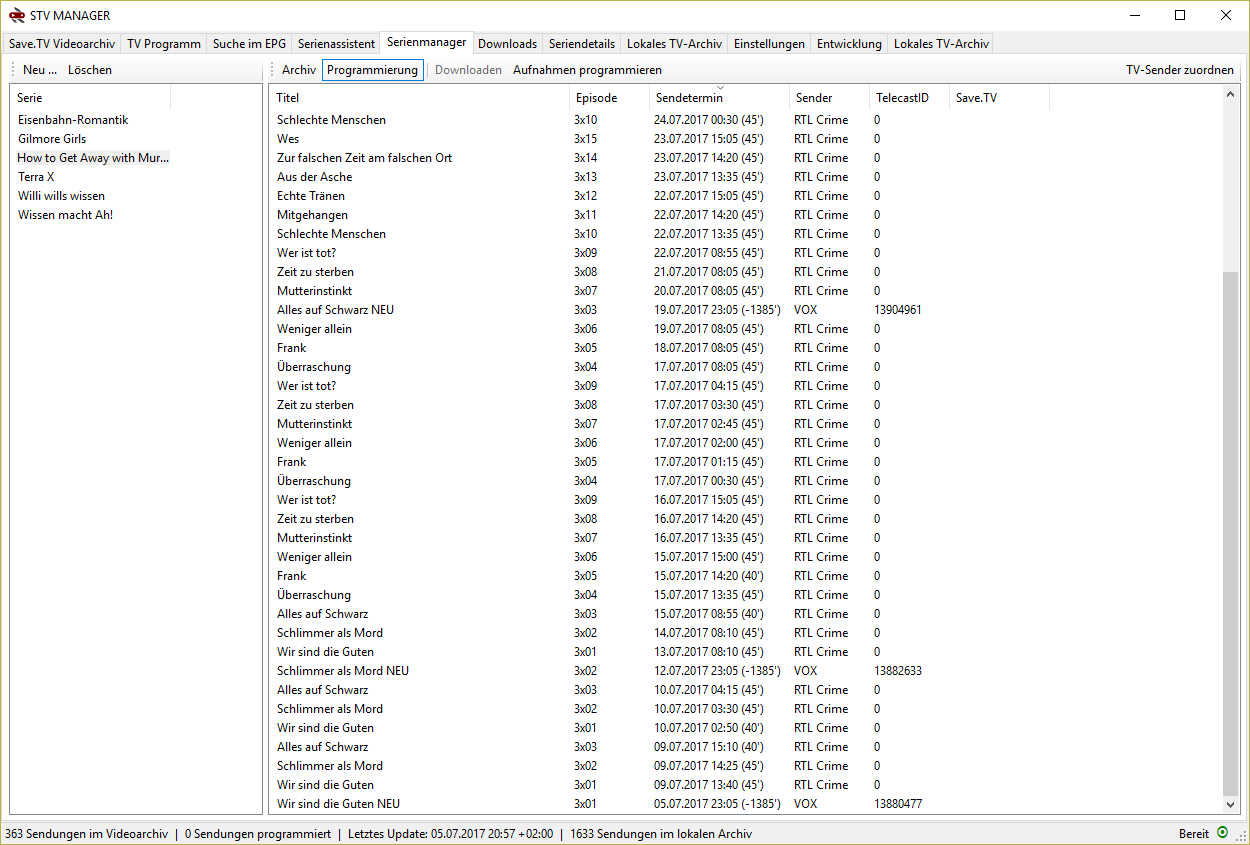Open the Save.TV Videoarchiv tab
The image size is (1250, 845).
[x=62, y=44]
